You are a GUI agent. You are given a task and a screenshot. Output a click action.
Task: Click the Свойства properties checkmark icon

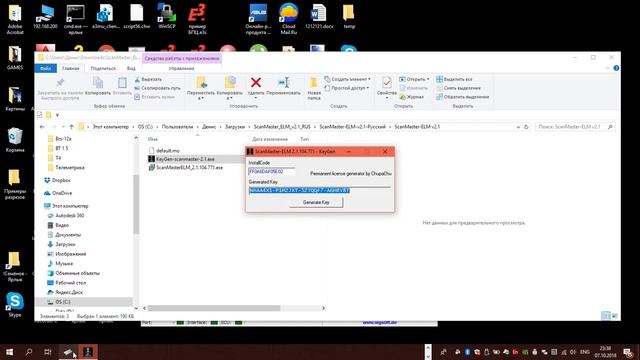(387, 83)
